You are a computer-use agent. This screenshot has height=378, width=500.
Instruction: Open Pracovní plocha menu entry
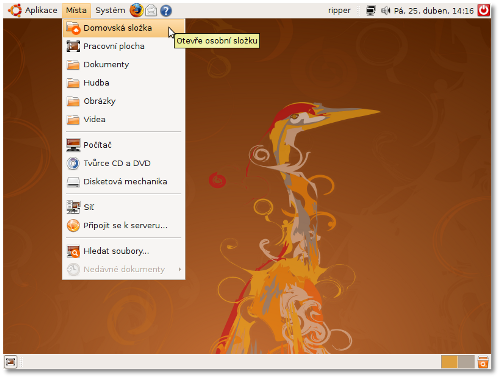pyautogui.click(x=123, y=46)
